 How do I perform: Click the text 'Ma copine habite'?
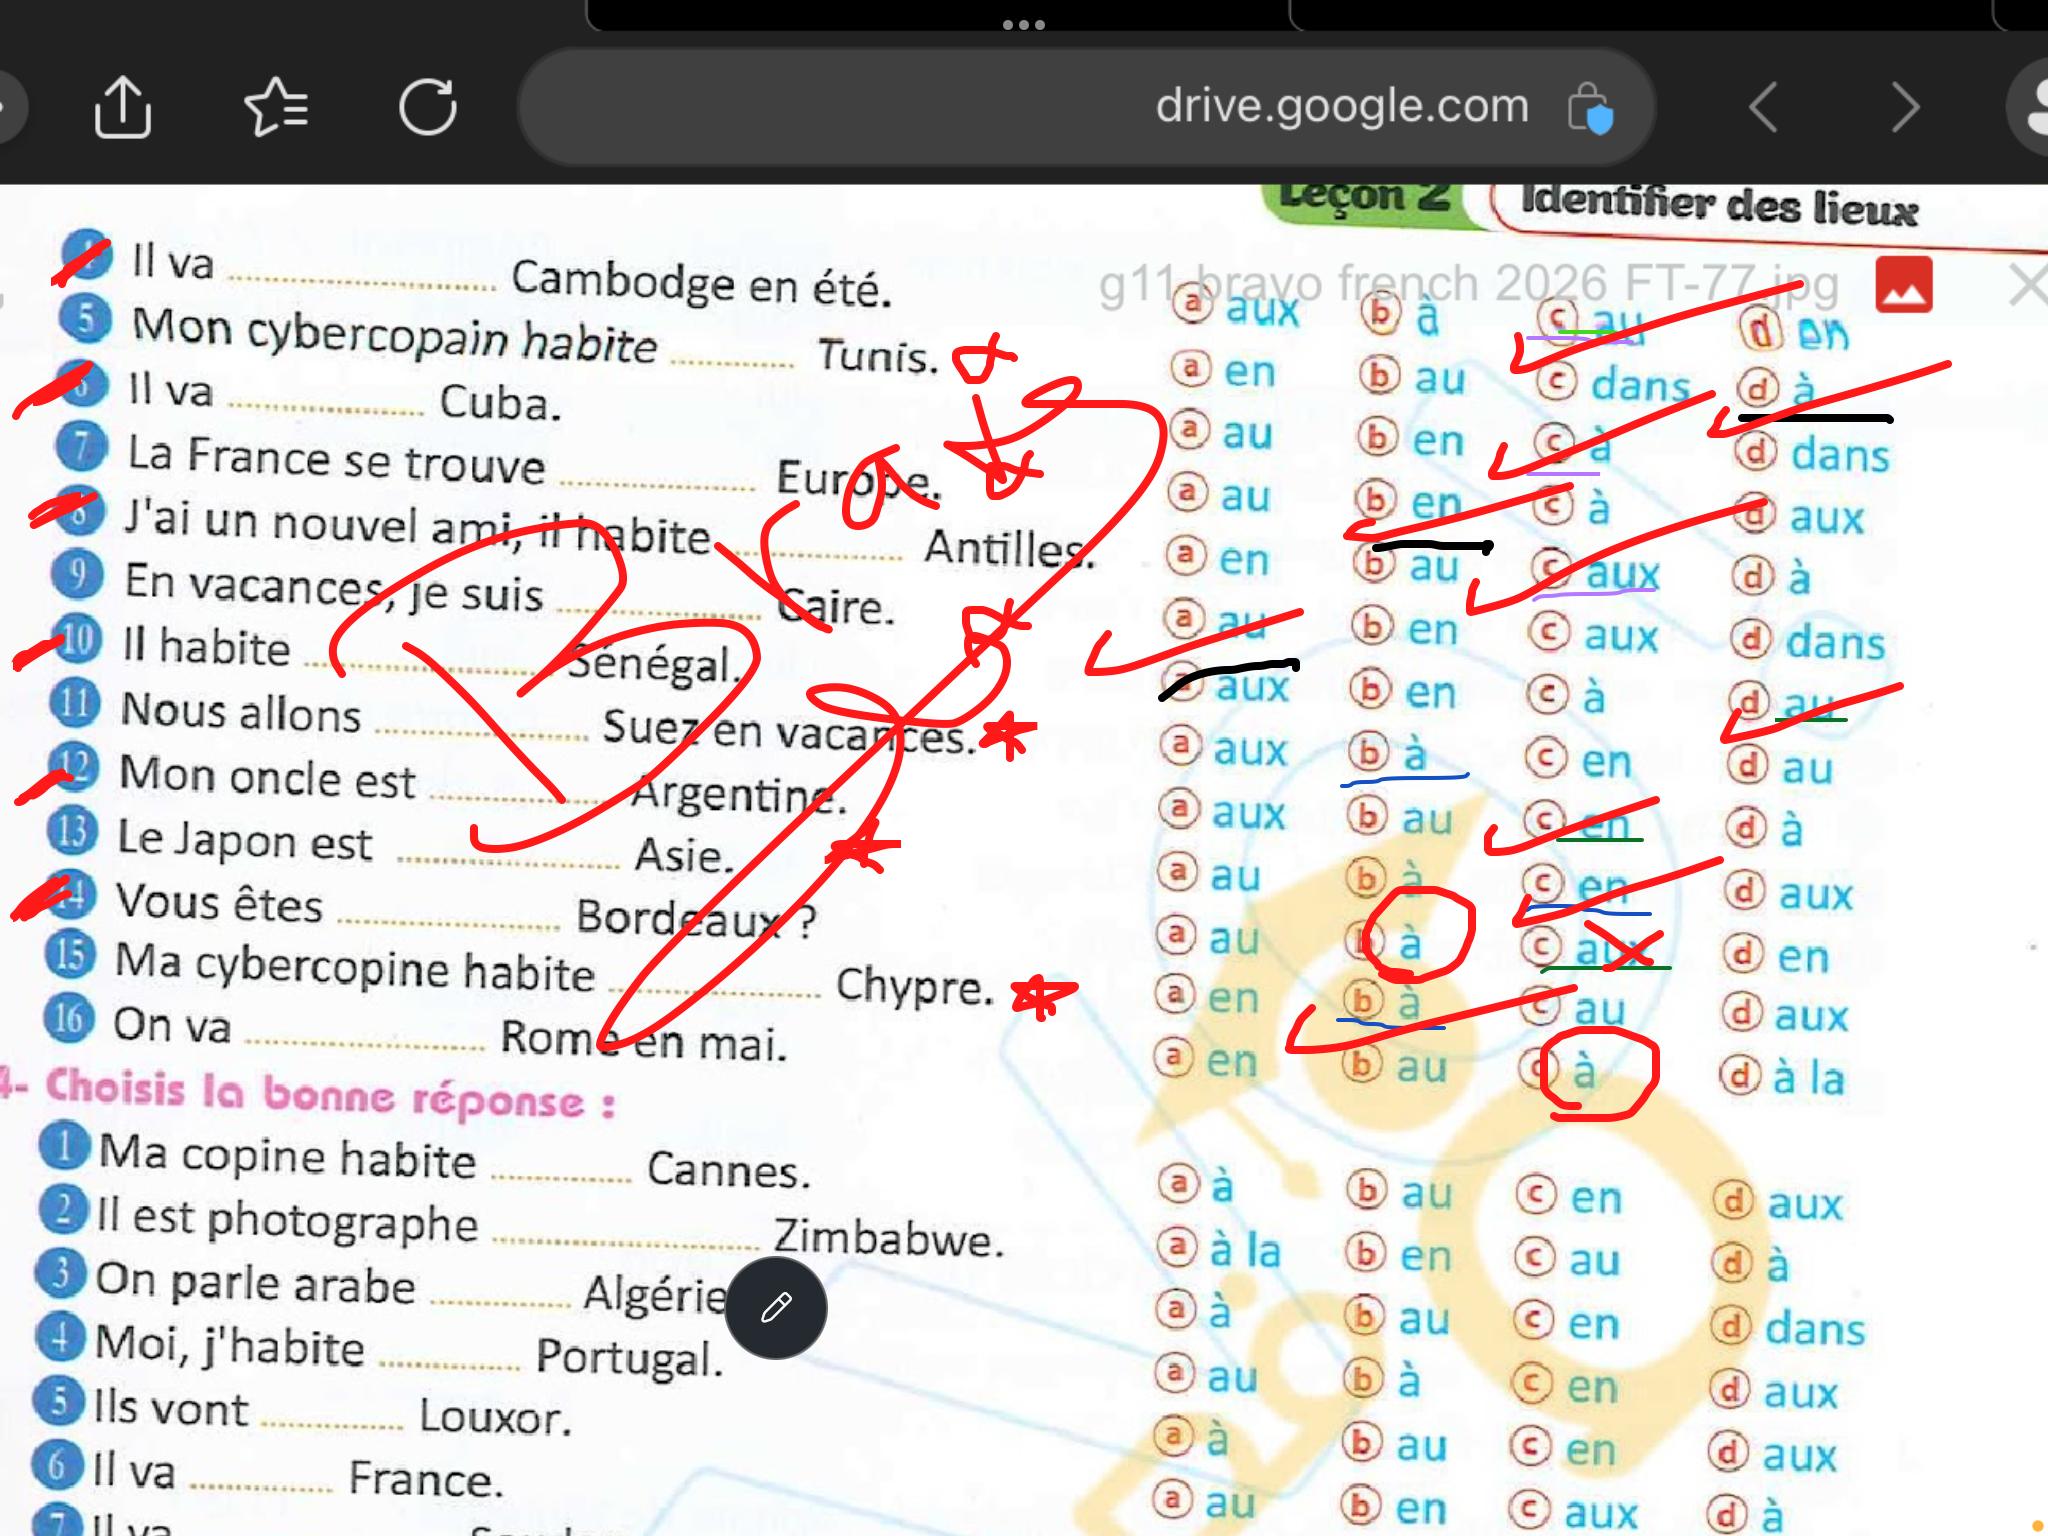tap(288, 1156)
